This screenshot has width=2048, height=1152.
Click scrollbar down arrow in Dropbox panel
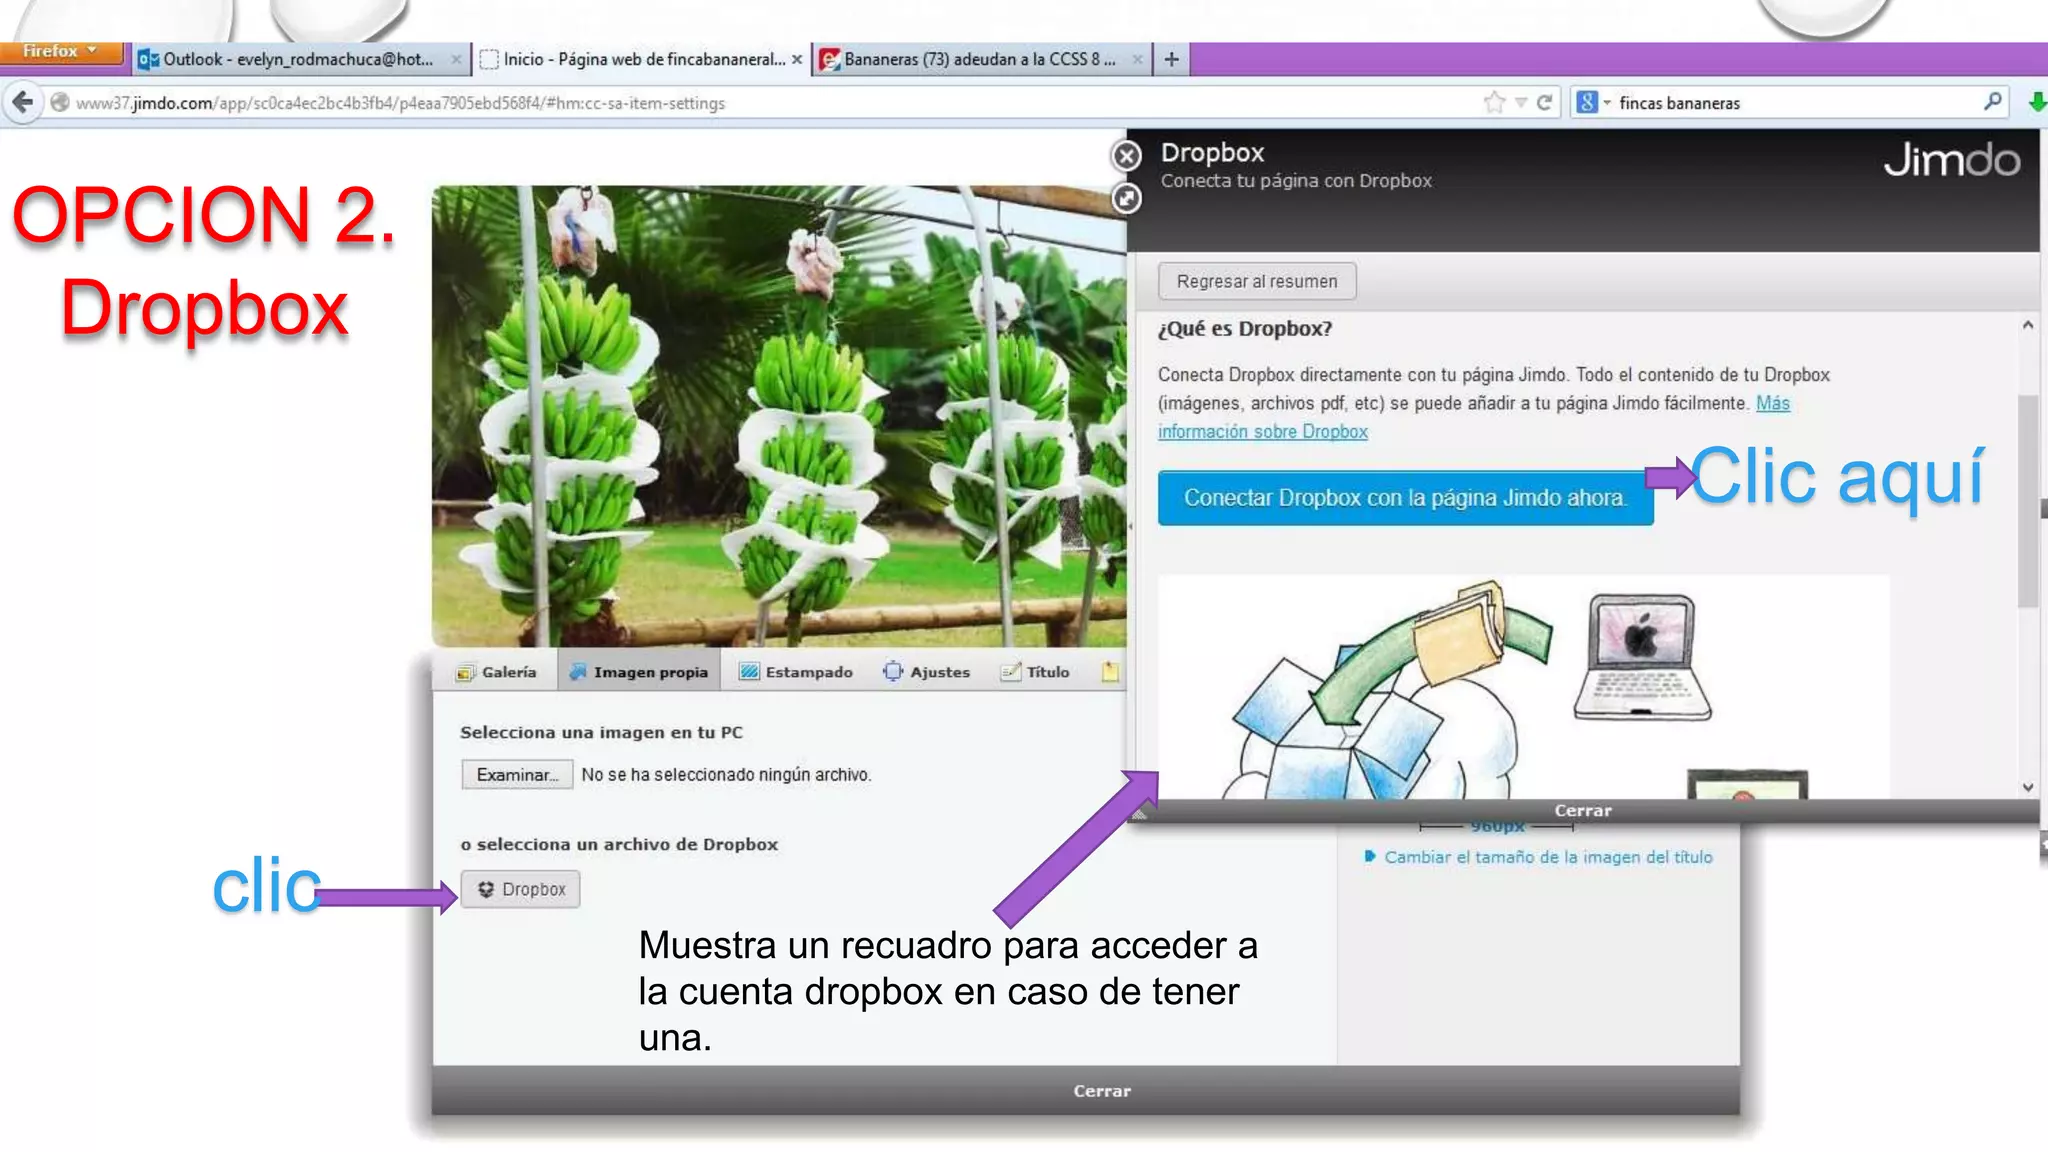[x=2027, y=787]
